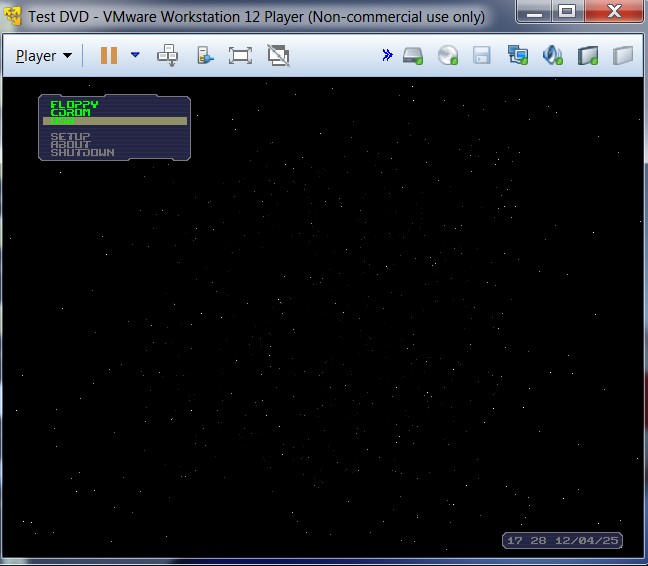Click the crossed-out screen toolbar icon
Image resolution: width=648 pixels, height=566 pixels.
[278, 56]
